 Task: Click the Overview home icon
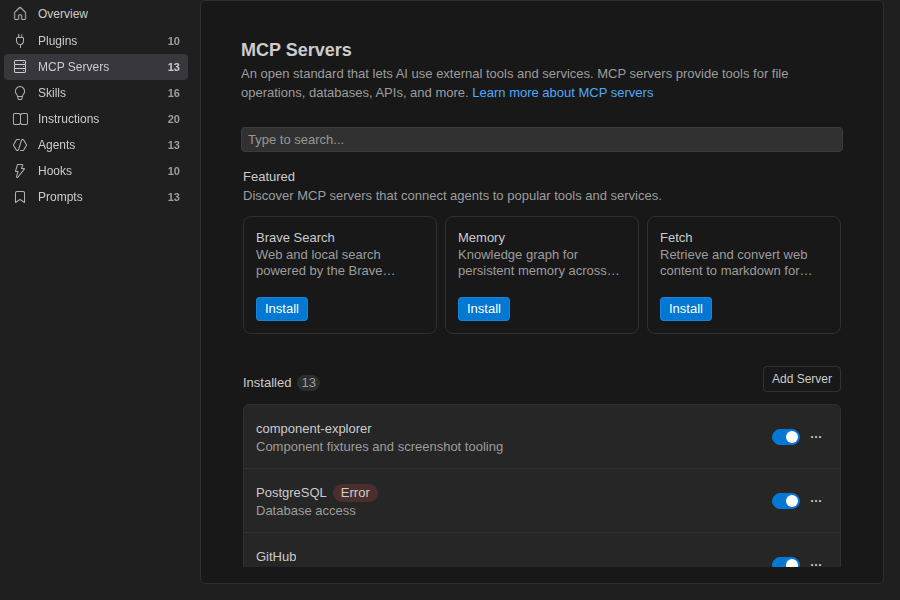point(20,14)
